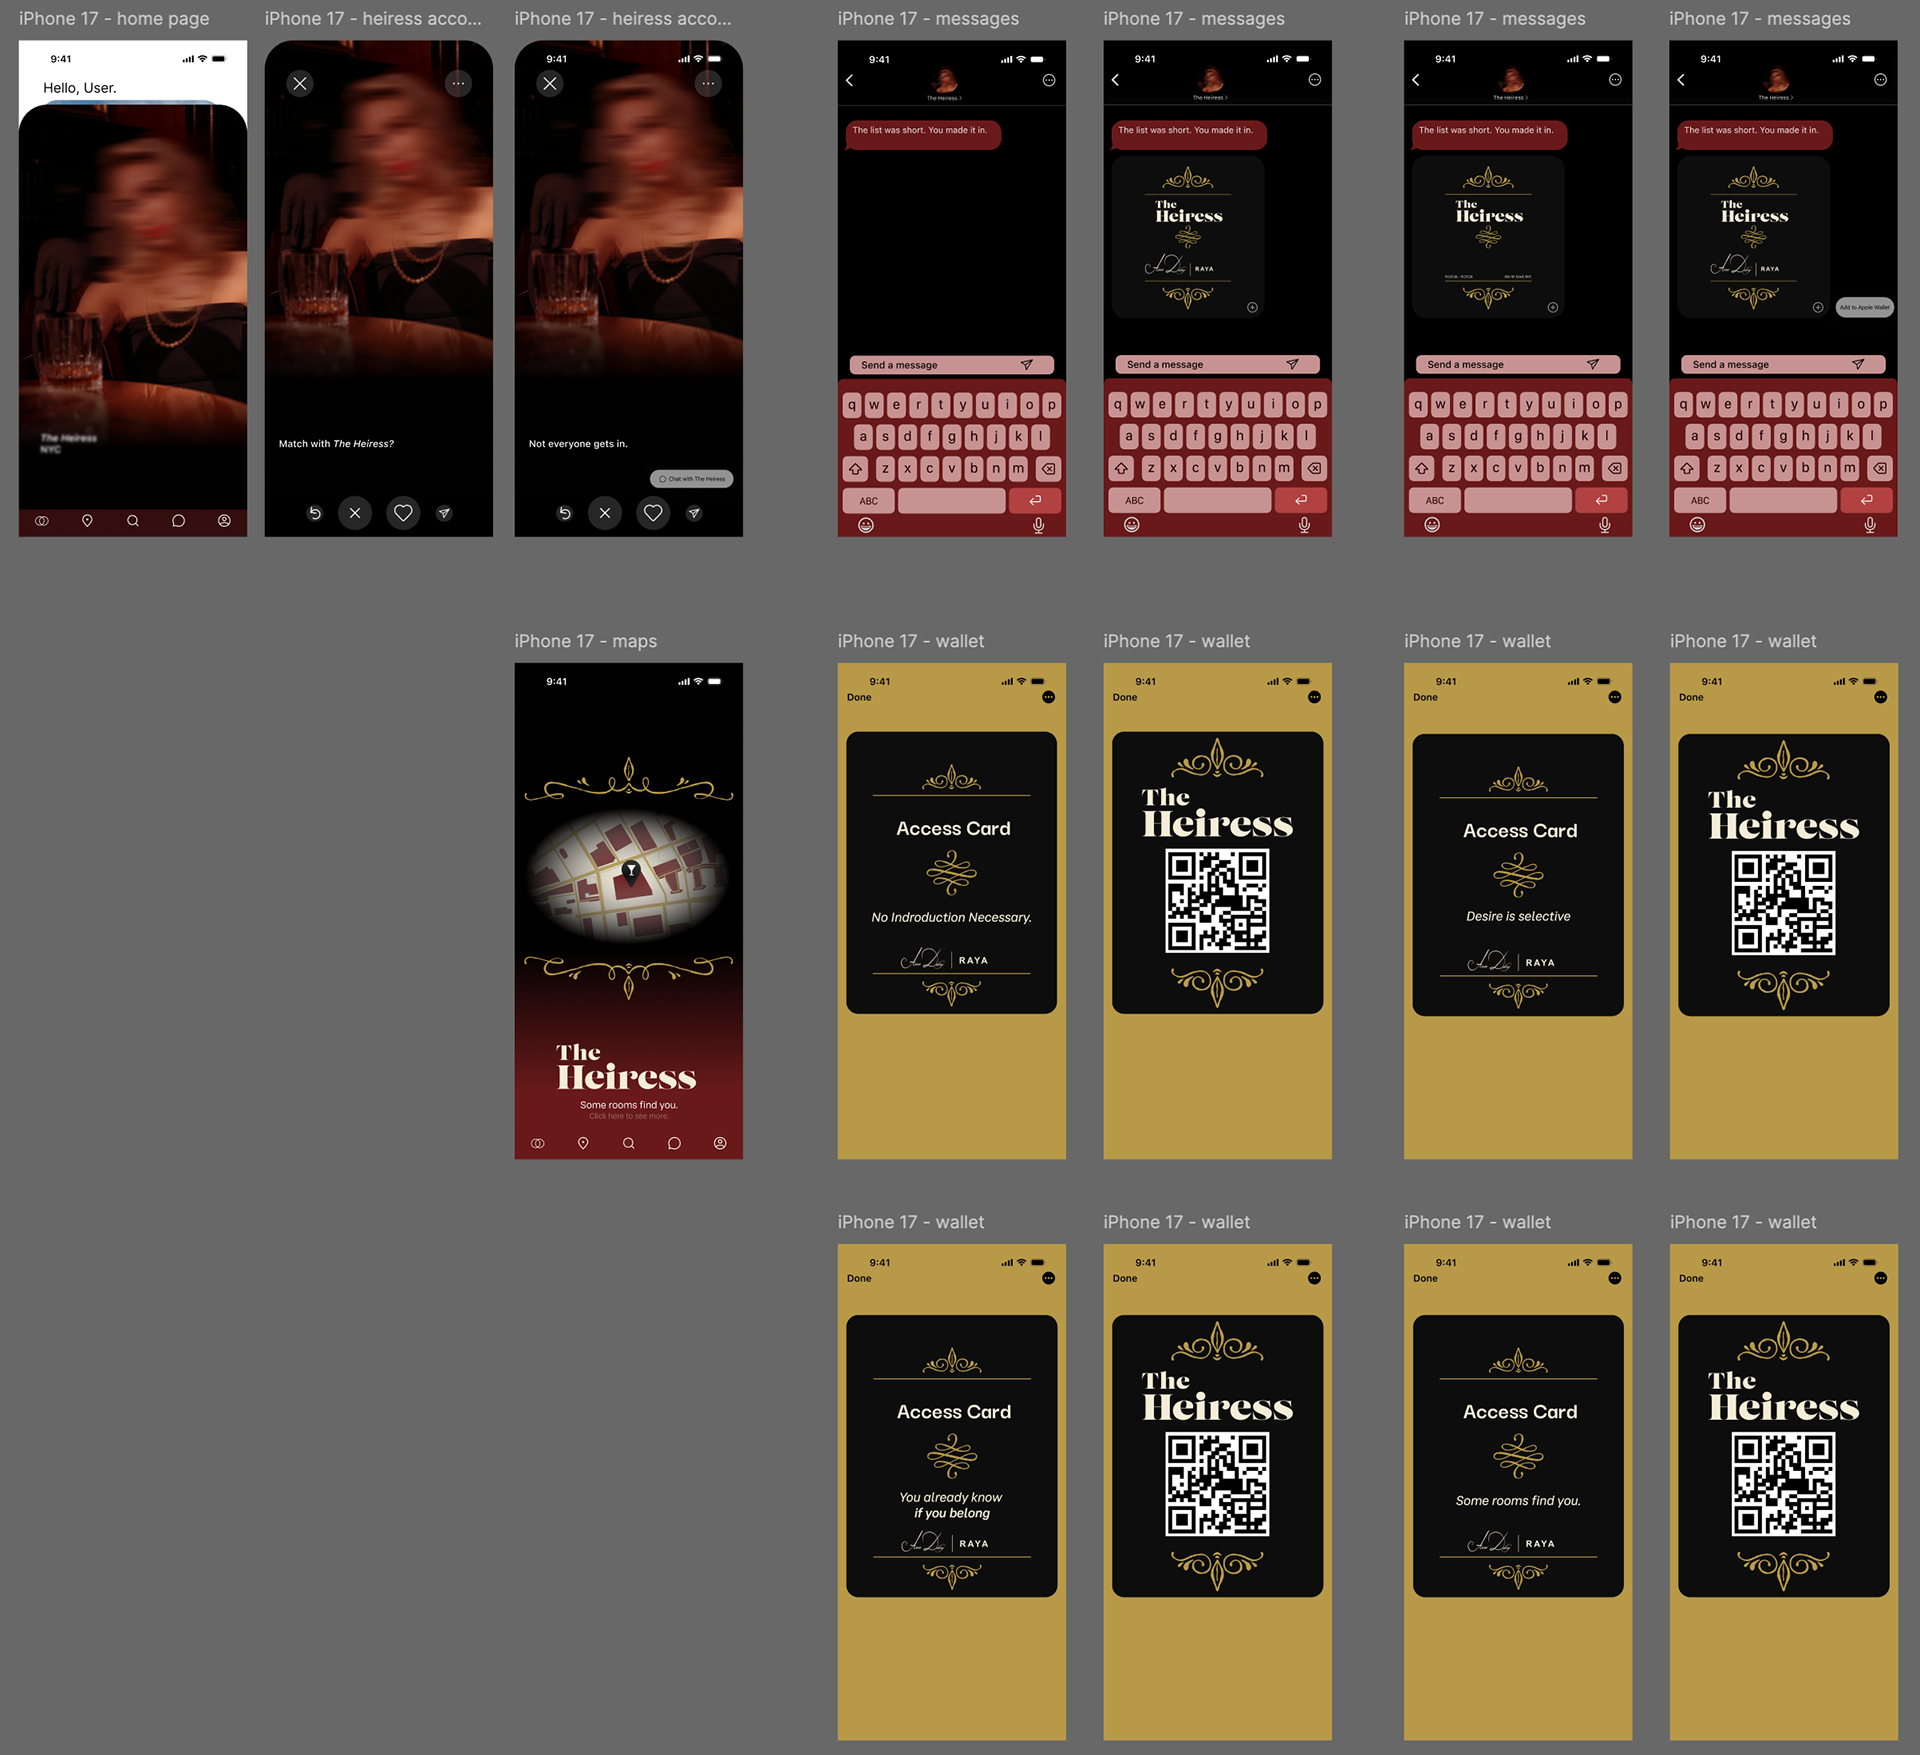Click the Access Card reading "Desire is selective"
The image size is (1920, 1755).
click(x=1518, y=875)
